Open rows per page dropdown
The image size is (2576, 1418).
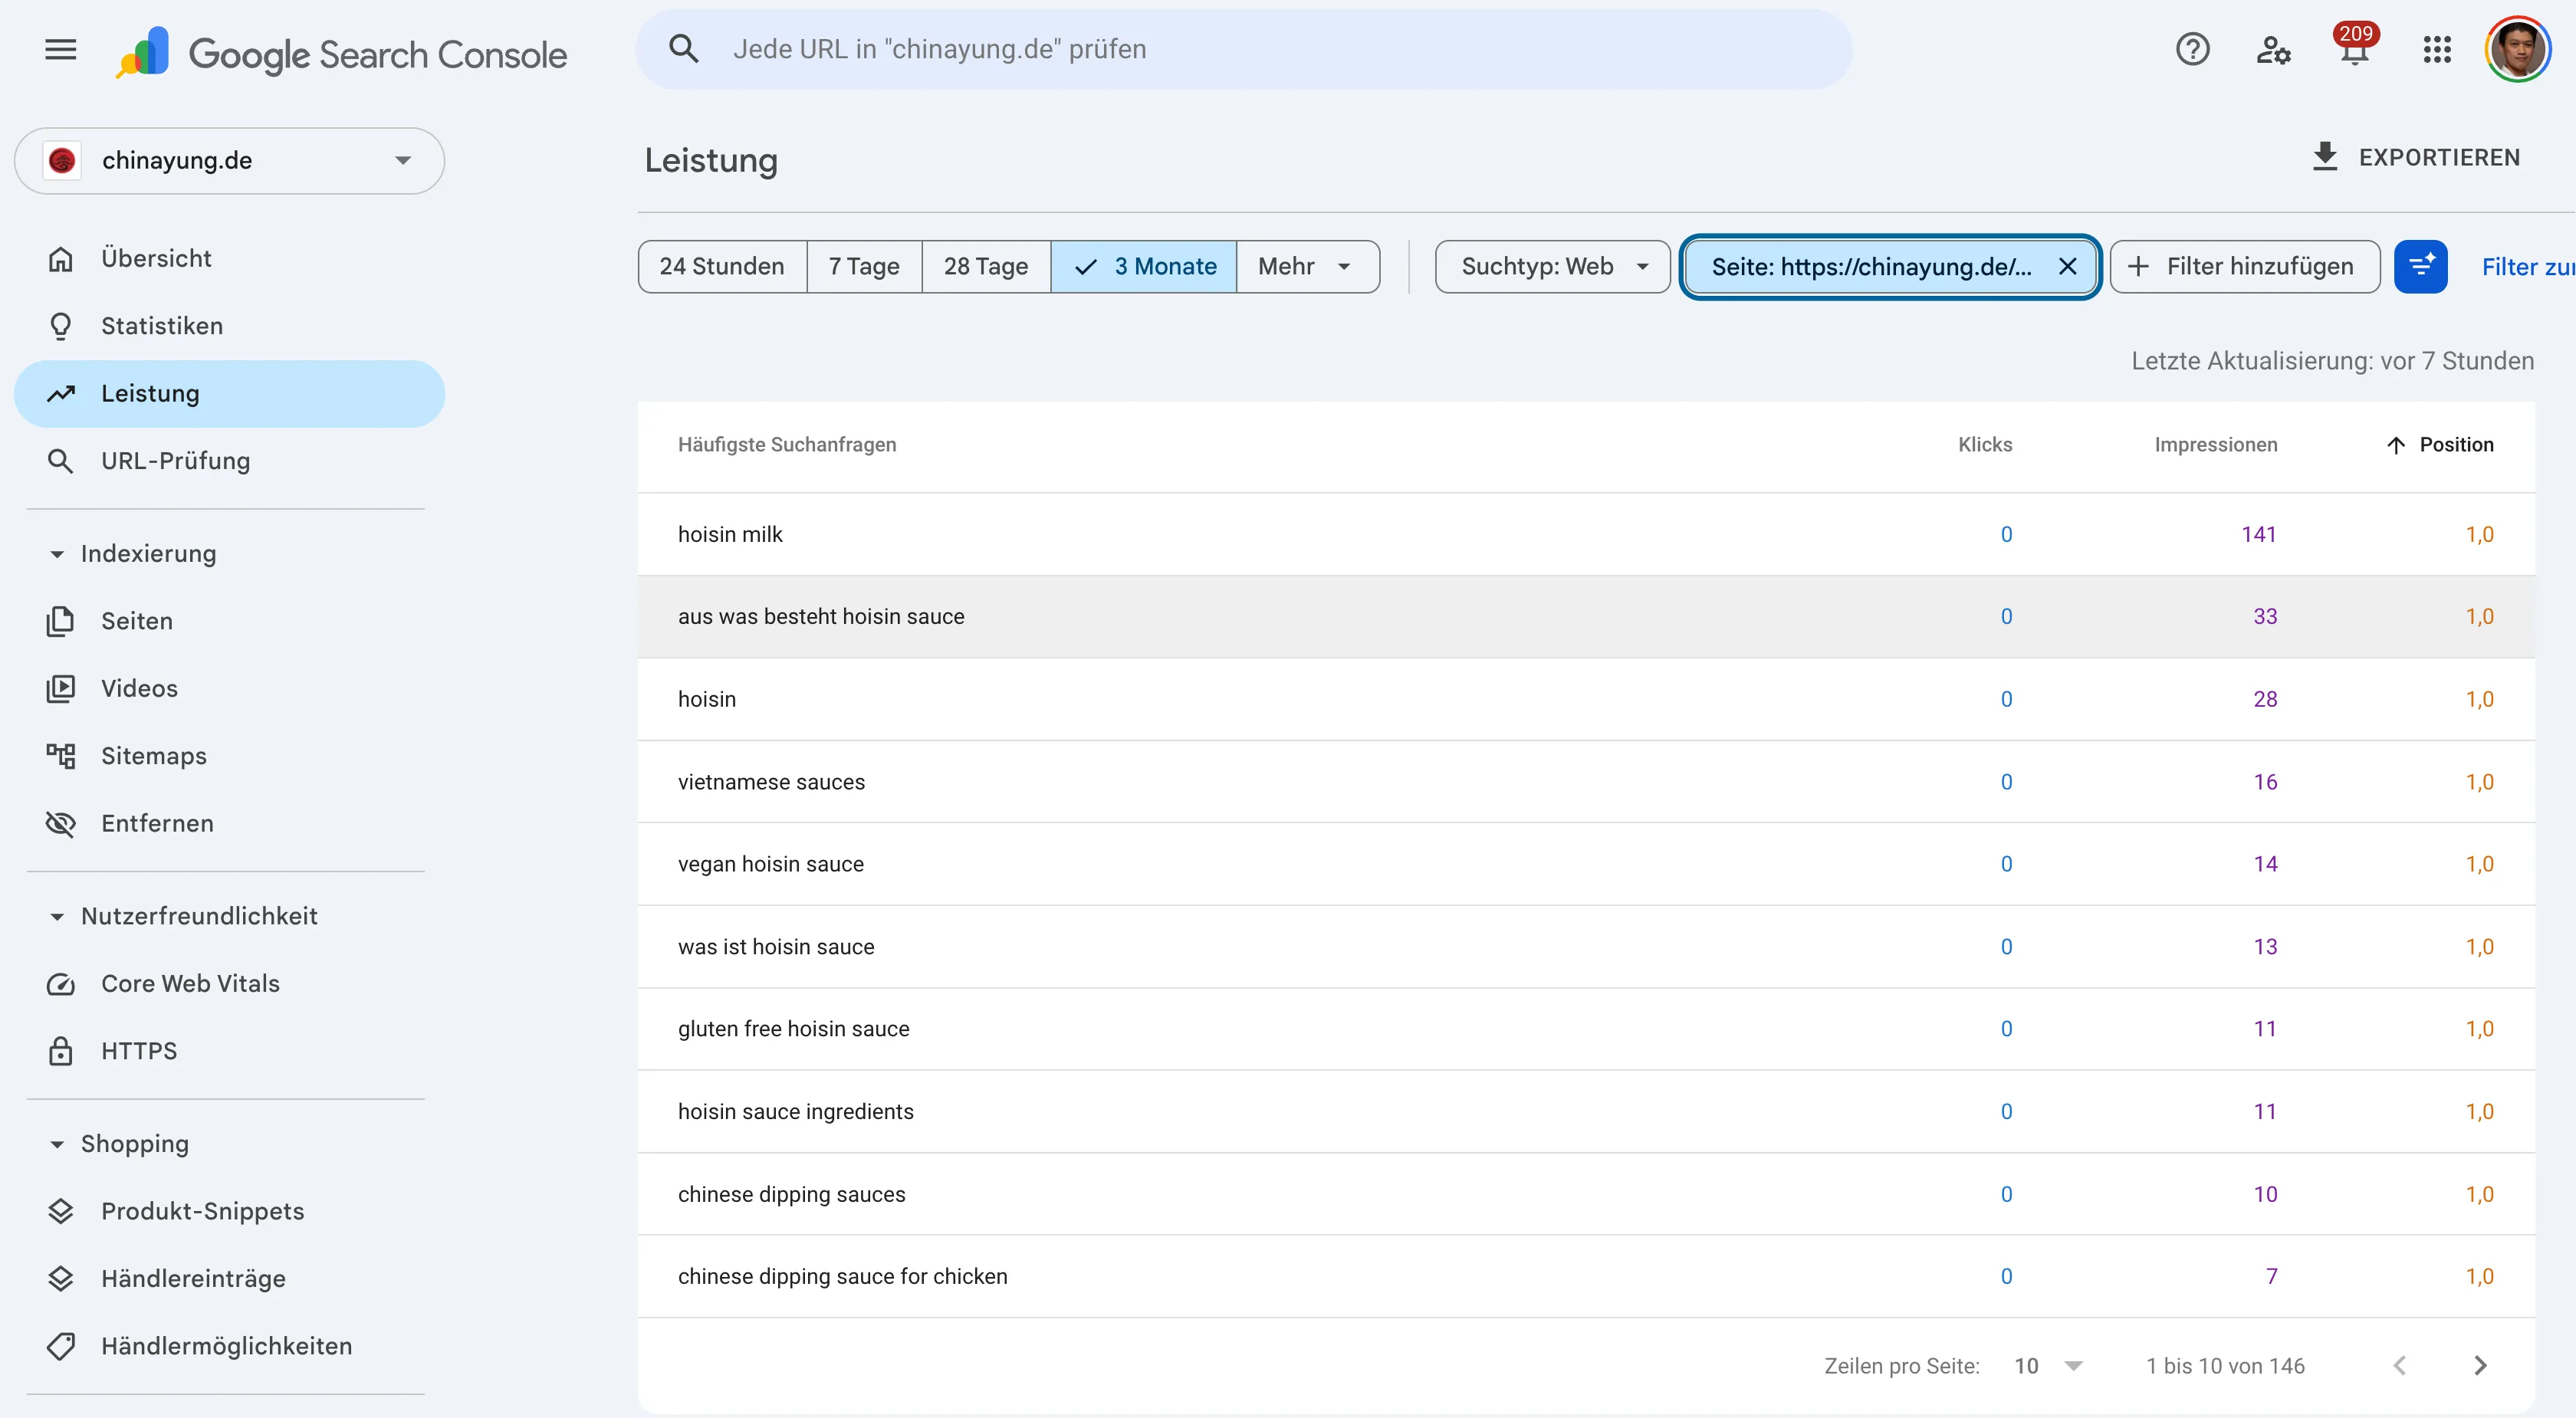click(2048, 1366)
